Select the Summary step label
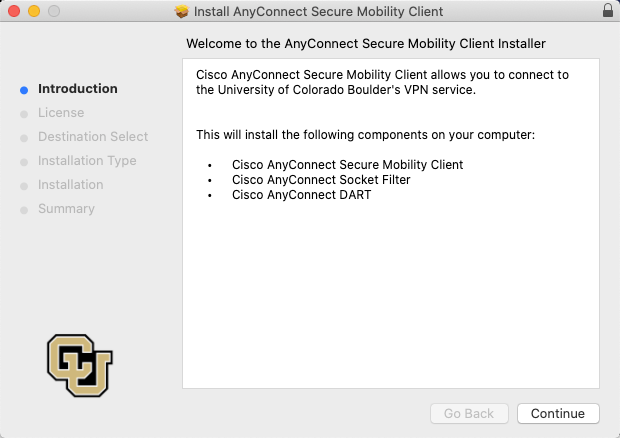The width and height of the screenshot is (620, 438). [x=66, y=209]
